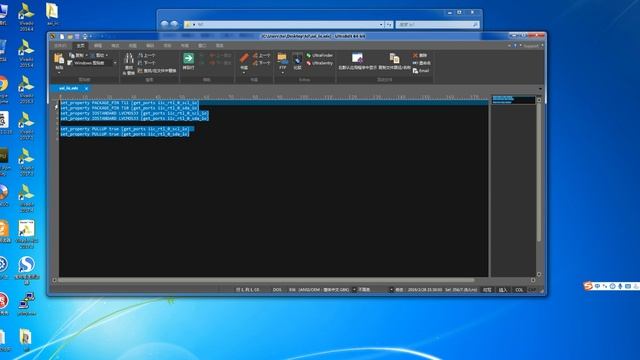Open the Vivado 2015.4 desktop shortcut

26,53
